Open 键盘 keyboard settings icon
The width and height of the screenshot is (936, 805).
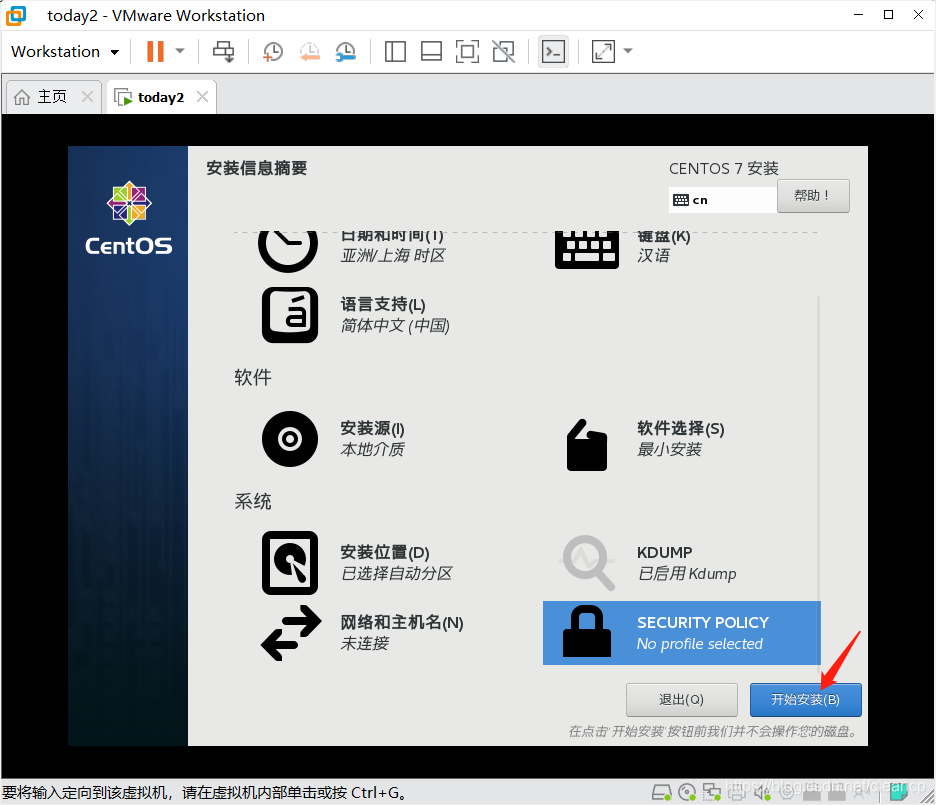pyautogui.click(x=587, y=250)
